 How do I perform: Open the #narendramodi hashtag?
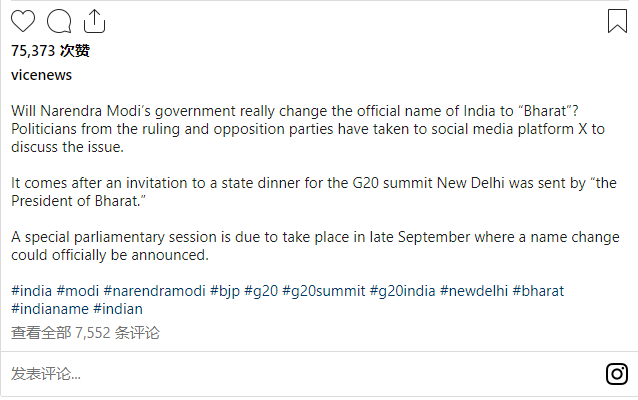click(x=155, y=291)
